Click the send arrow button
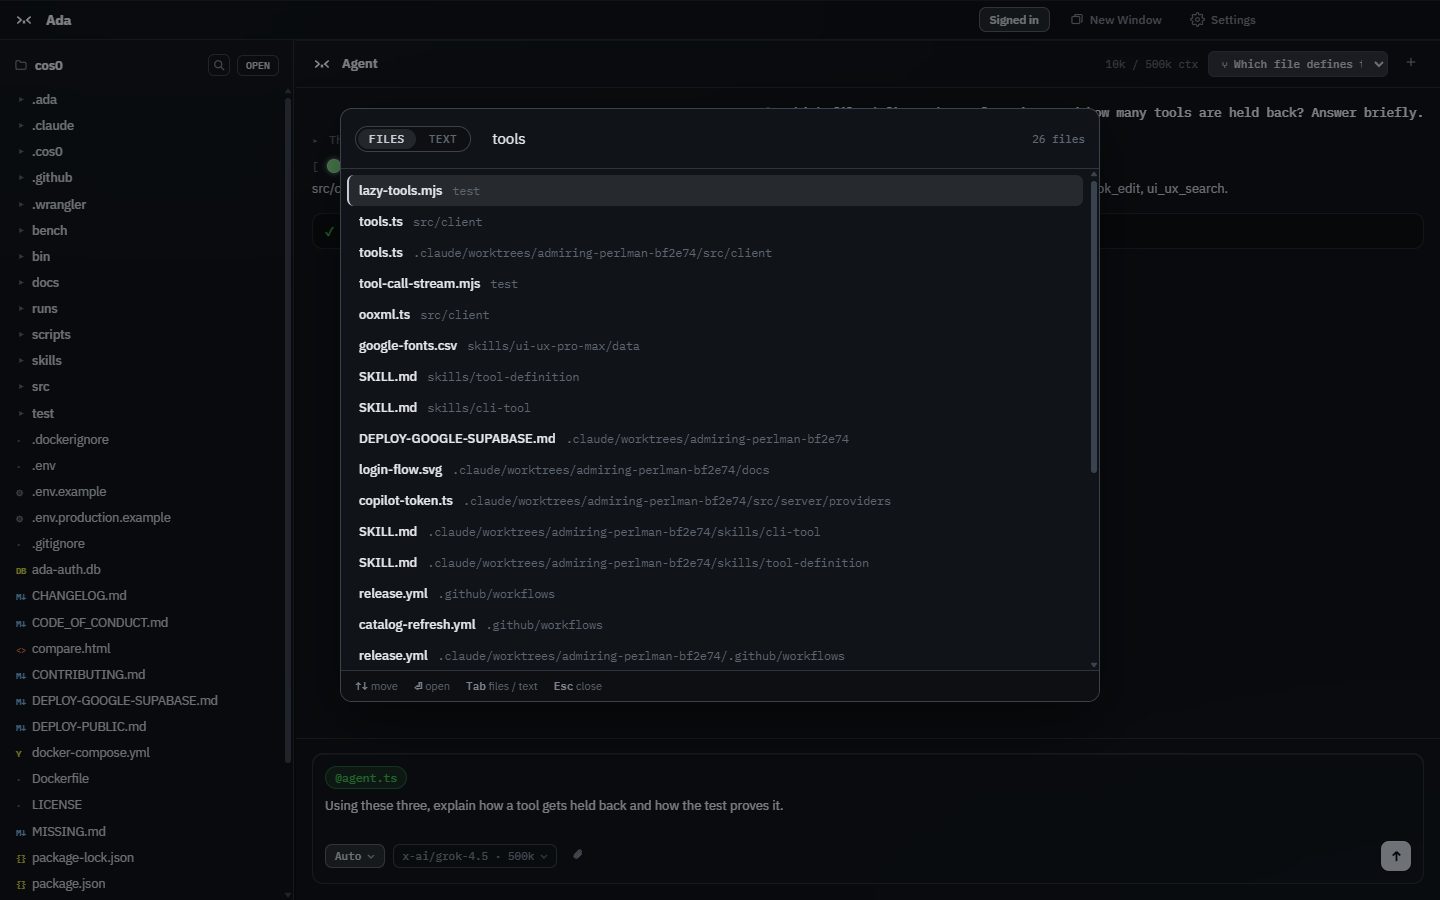 (x=1396, y=856)
